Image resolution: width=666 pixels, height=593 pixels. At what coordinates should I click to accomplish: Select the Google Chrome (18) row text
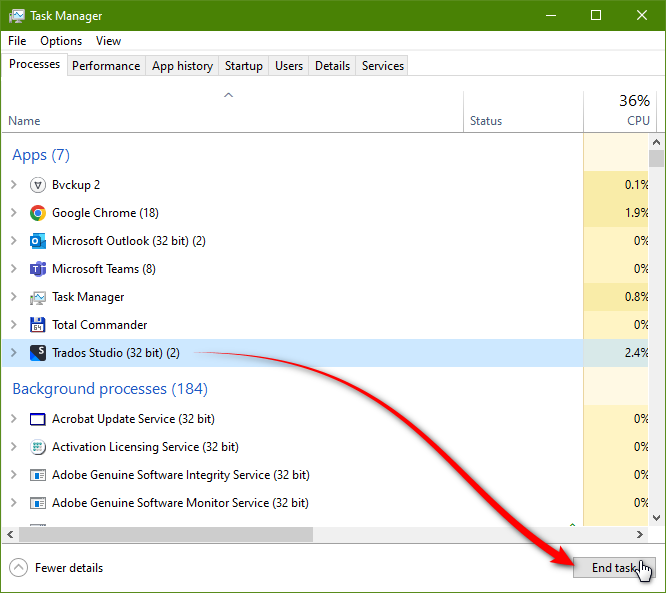(105, 213)
